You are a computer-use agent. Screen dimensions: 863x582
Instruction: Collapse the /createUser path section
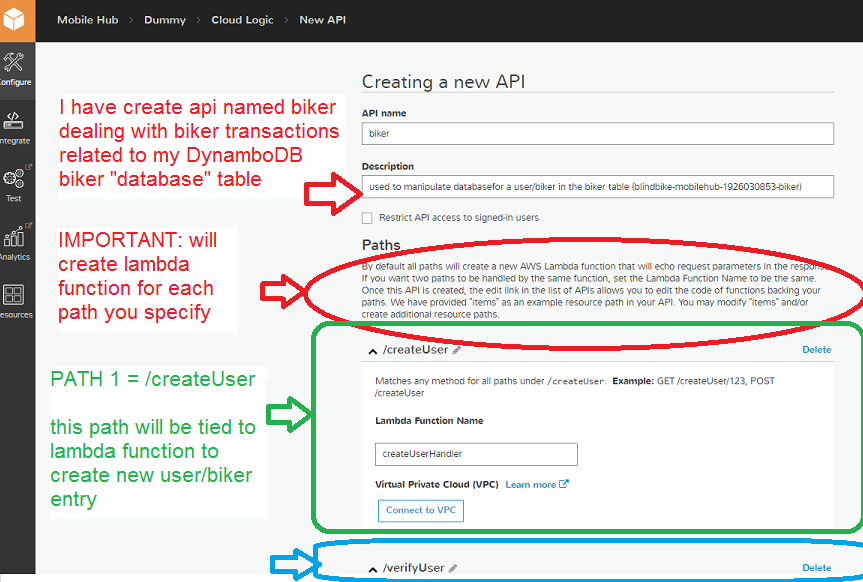pos(373,350)
